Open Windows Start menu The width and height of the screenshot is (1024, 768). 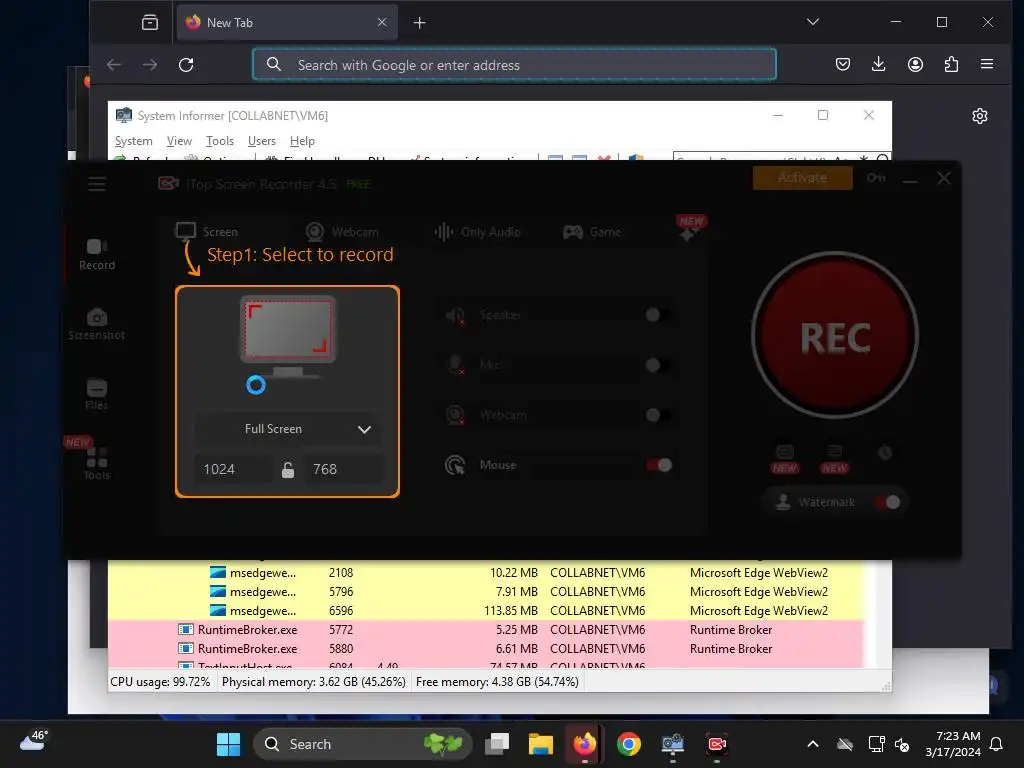228,744
